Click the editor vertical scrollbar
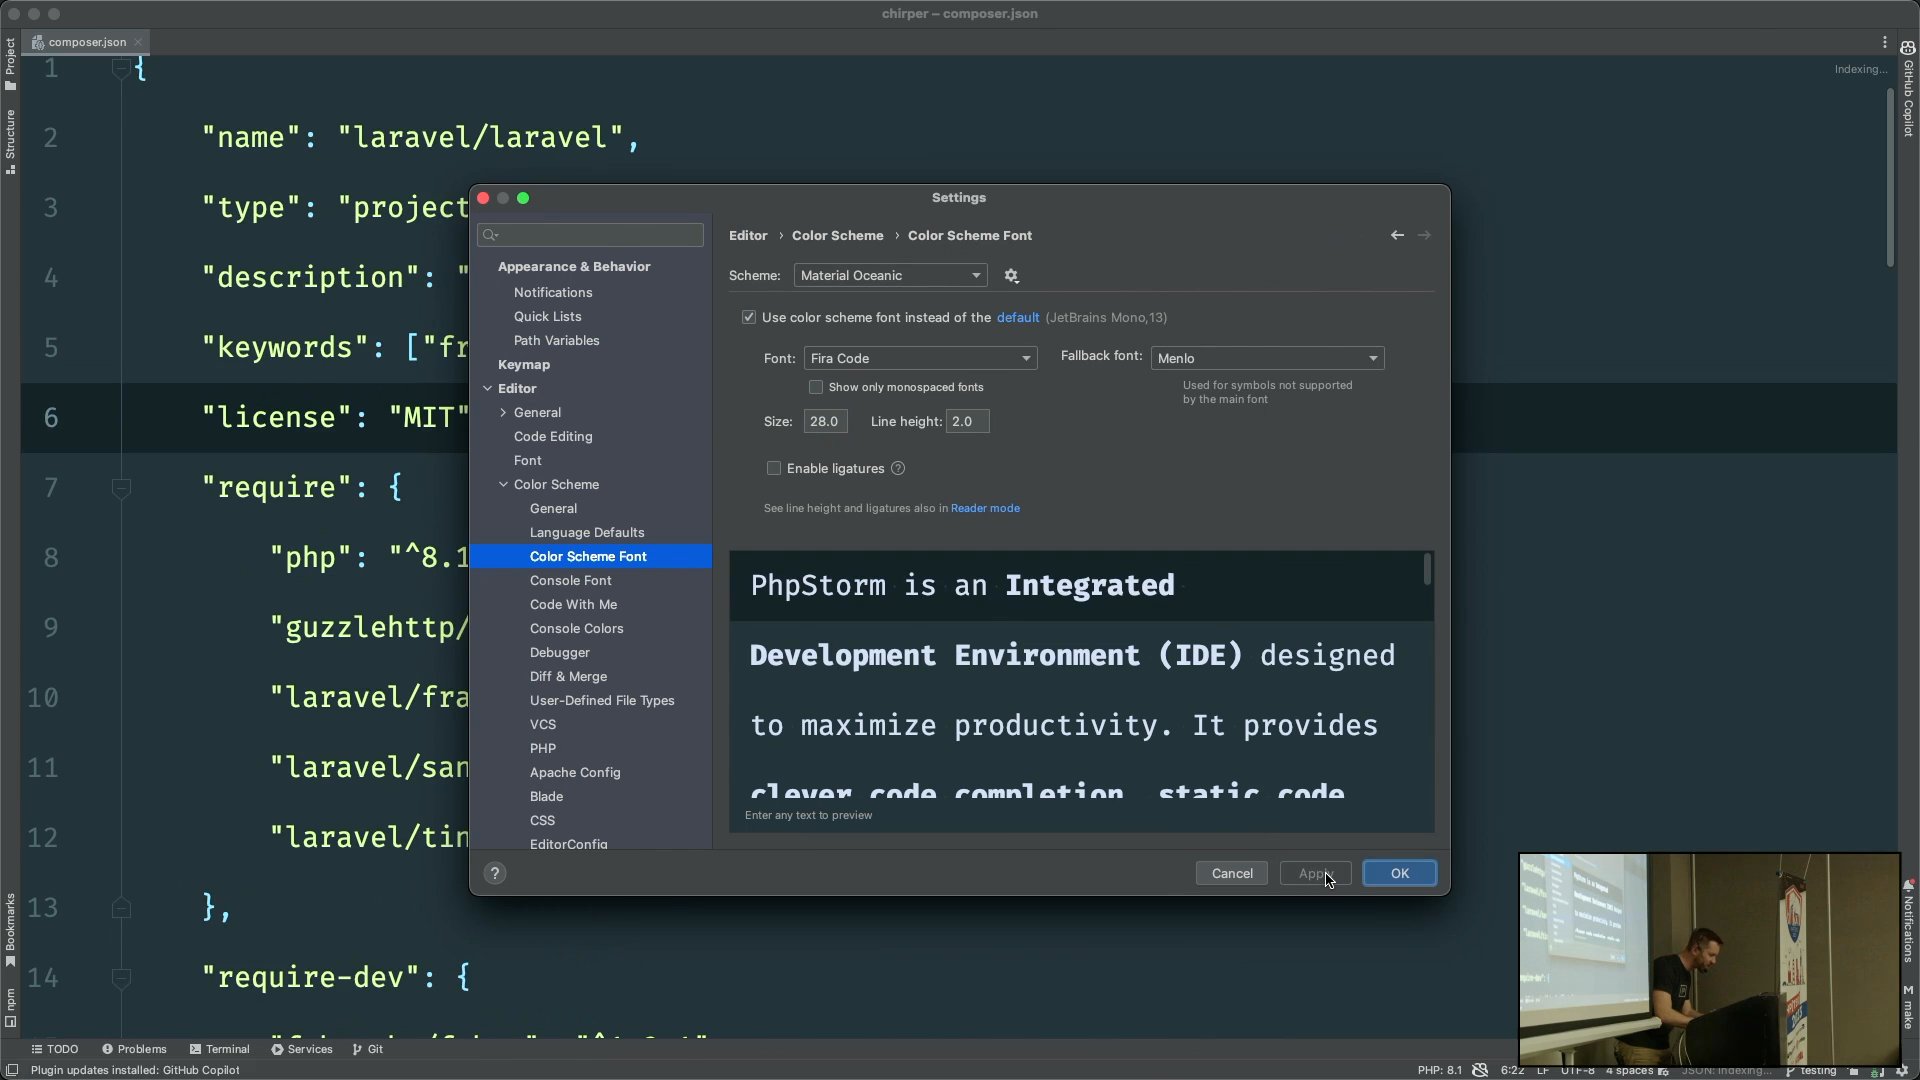This screenshot has height=1080, width=1920. coord(1890,178)
